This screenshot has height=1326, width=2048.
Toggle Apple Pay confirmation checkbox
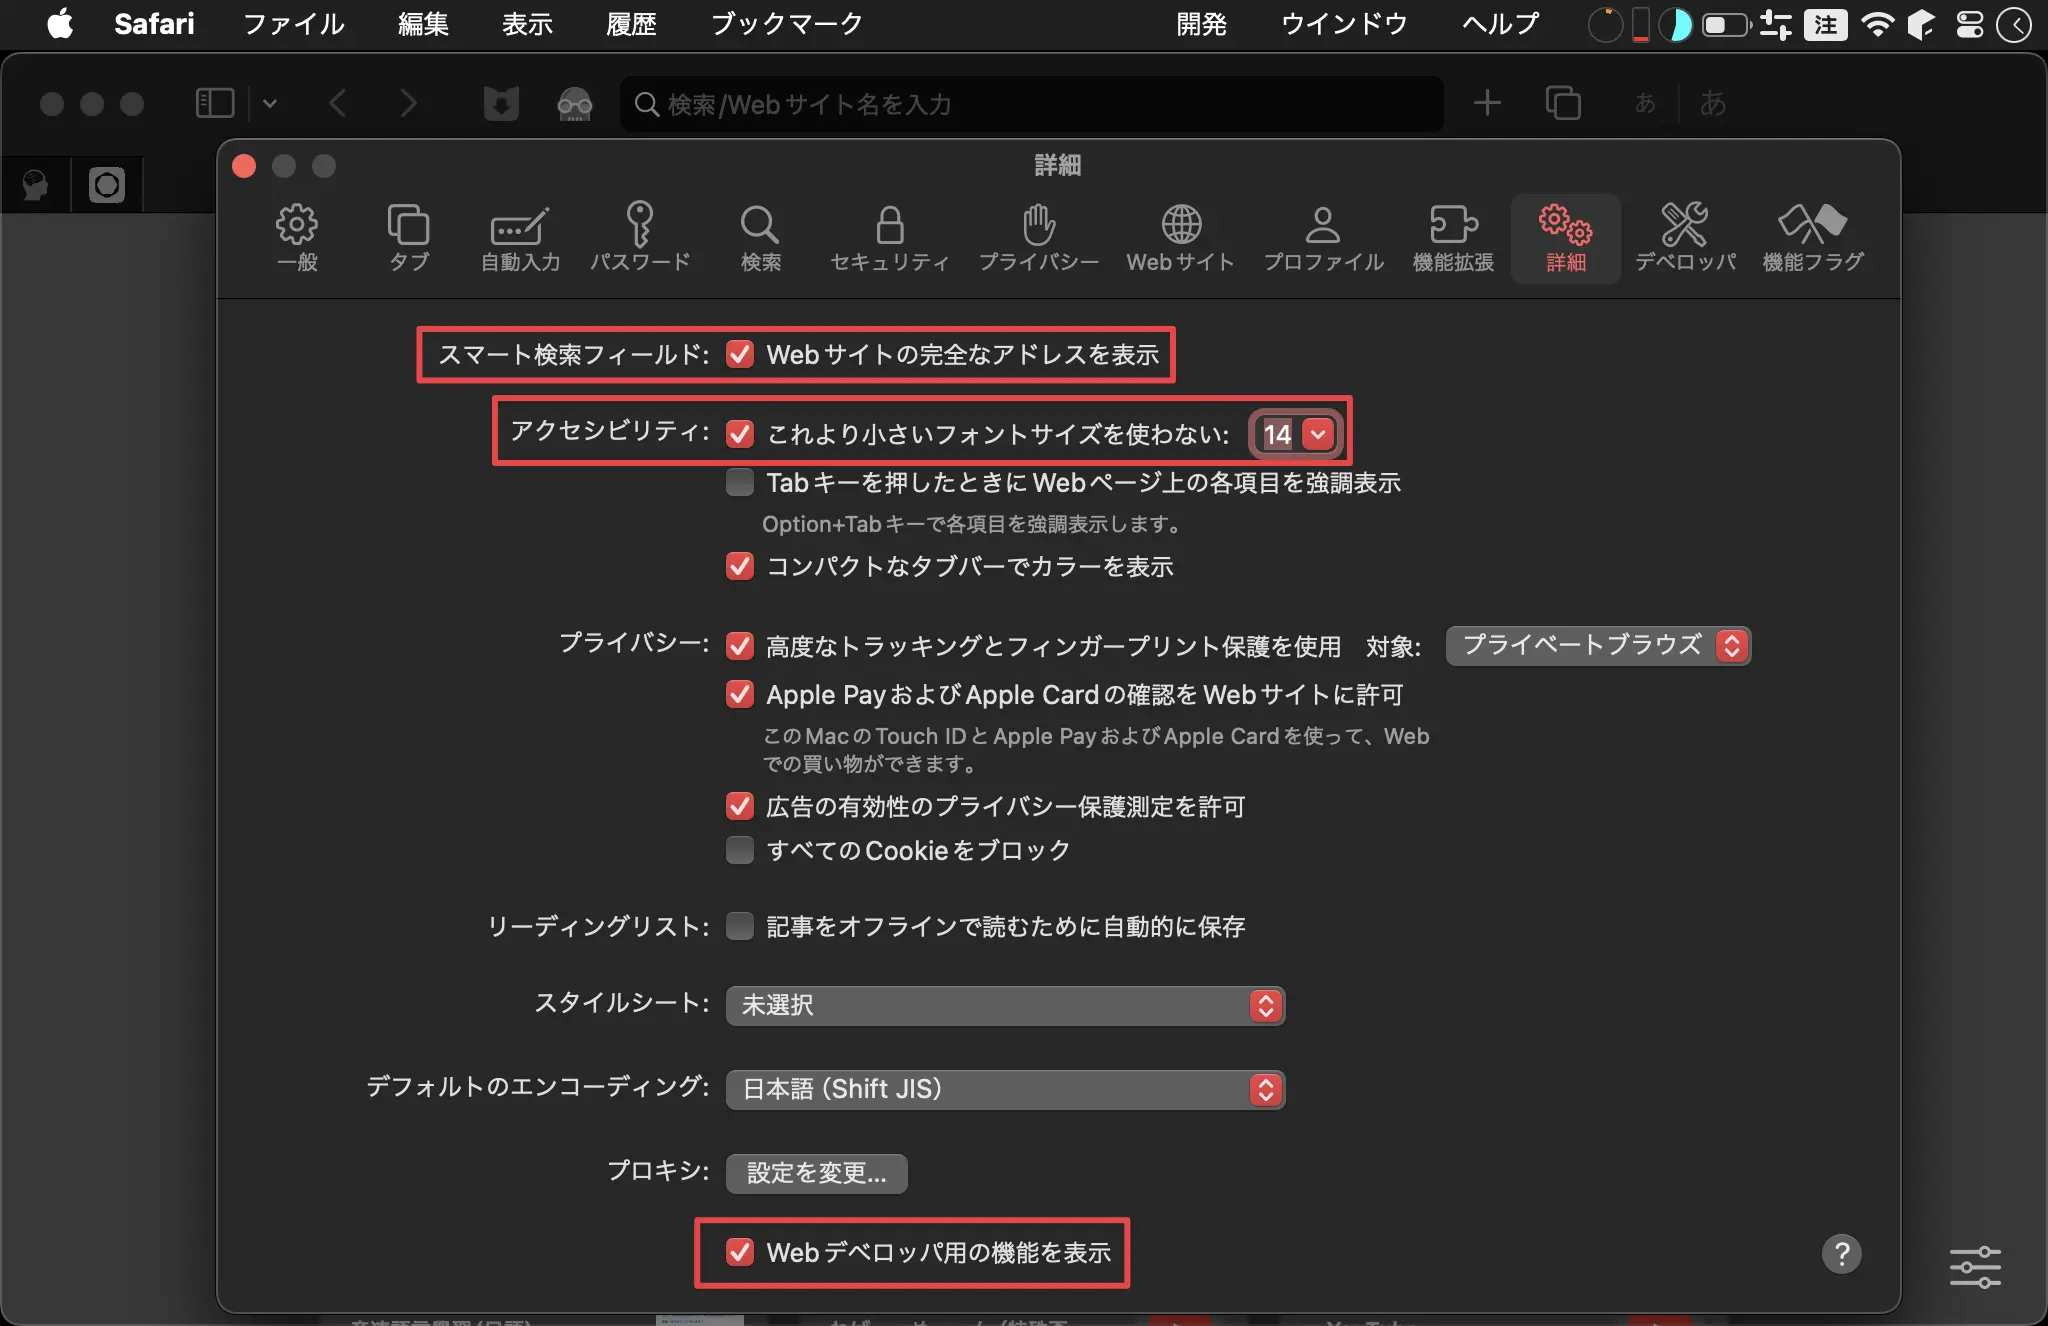tap(740, 694)
